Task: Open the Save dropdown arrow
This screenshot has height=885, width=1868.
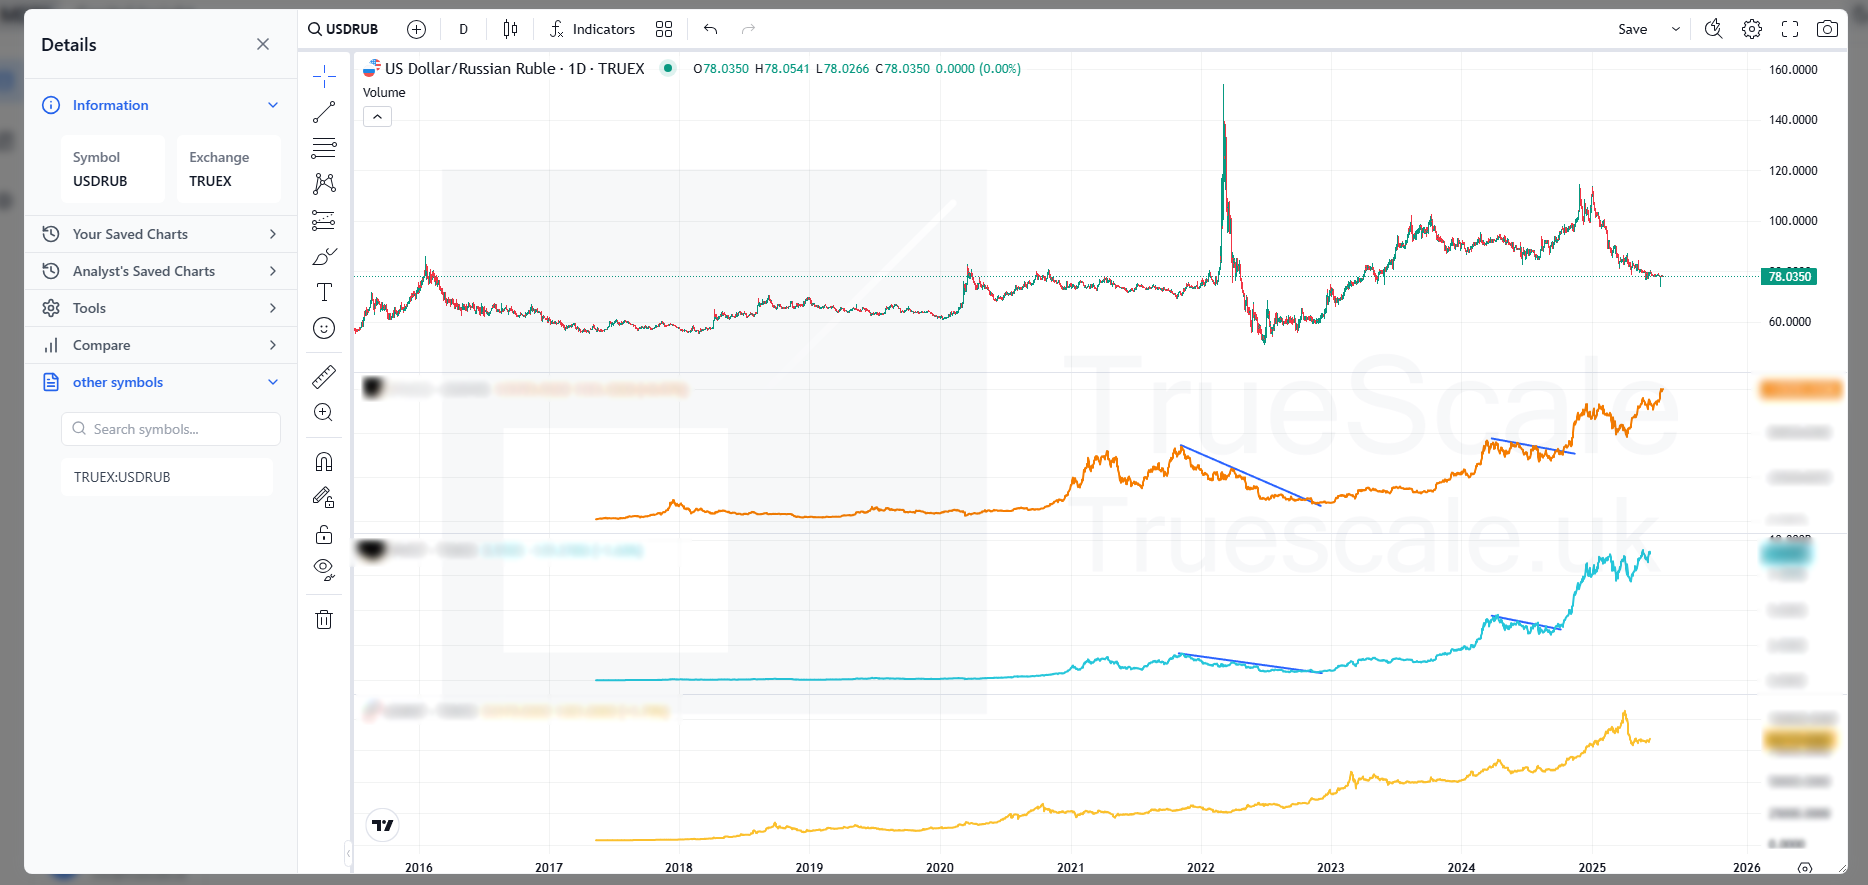Action: pos(1676,29)
